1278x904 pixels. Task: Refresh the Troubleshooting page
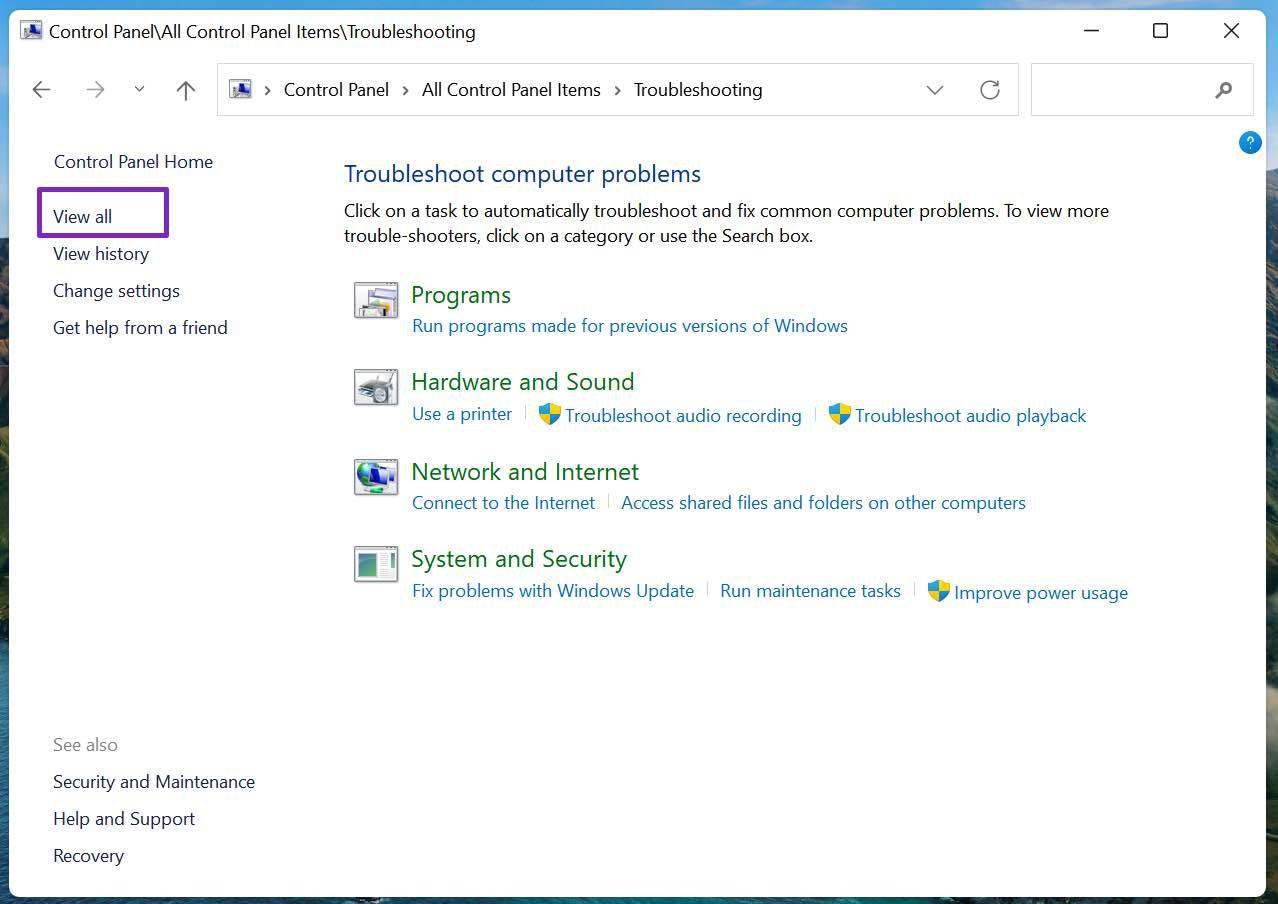(989, 90)
